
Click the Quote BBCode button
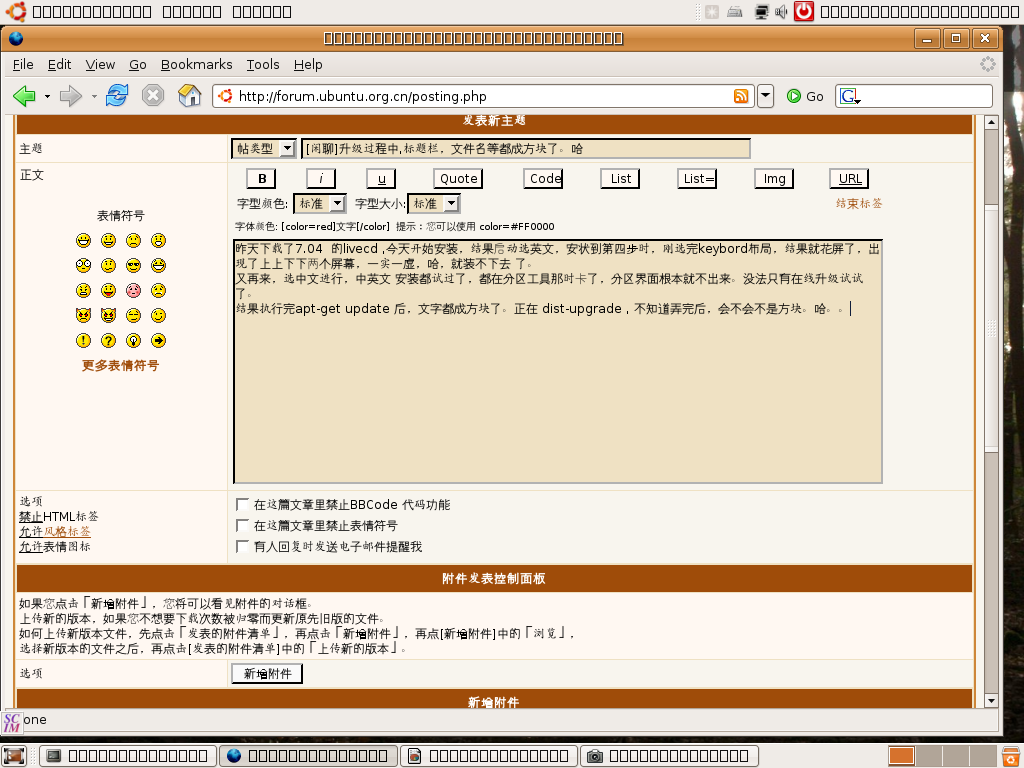(458, 179)
